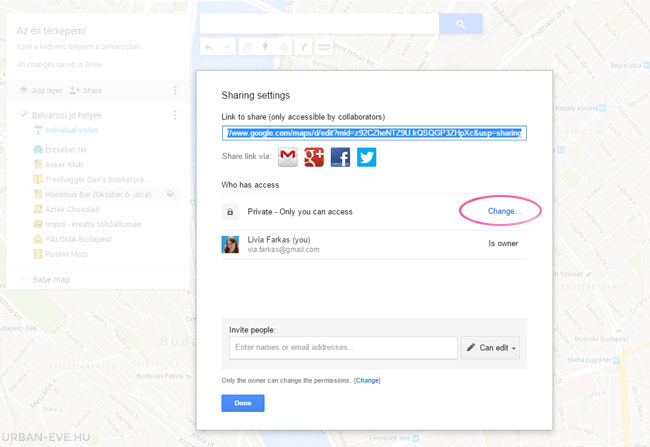Select the hand pan tool
Viewport: 650px width, 447px height.
(x=247, y=47)
